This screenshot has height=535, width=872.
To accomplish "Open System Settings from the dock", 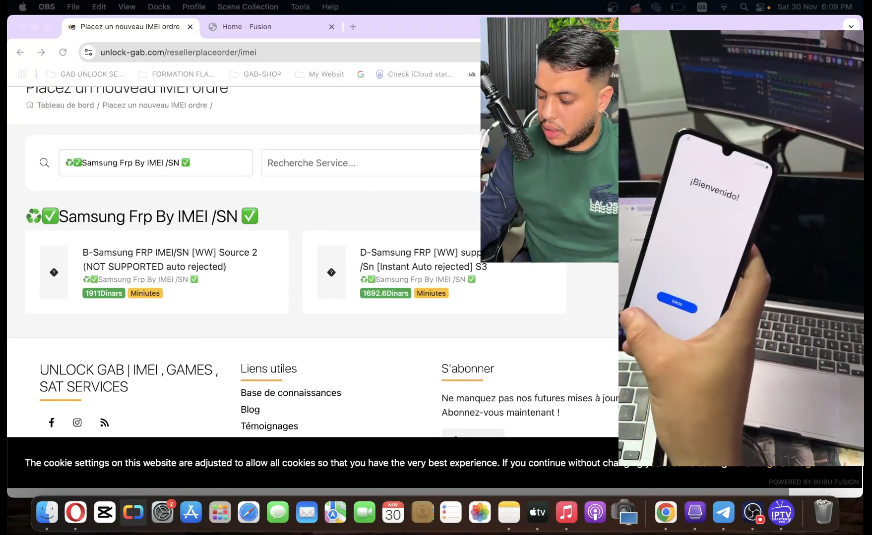I will click(x=162, y=512).
